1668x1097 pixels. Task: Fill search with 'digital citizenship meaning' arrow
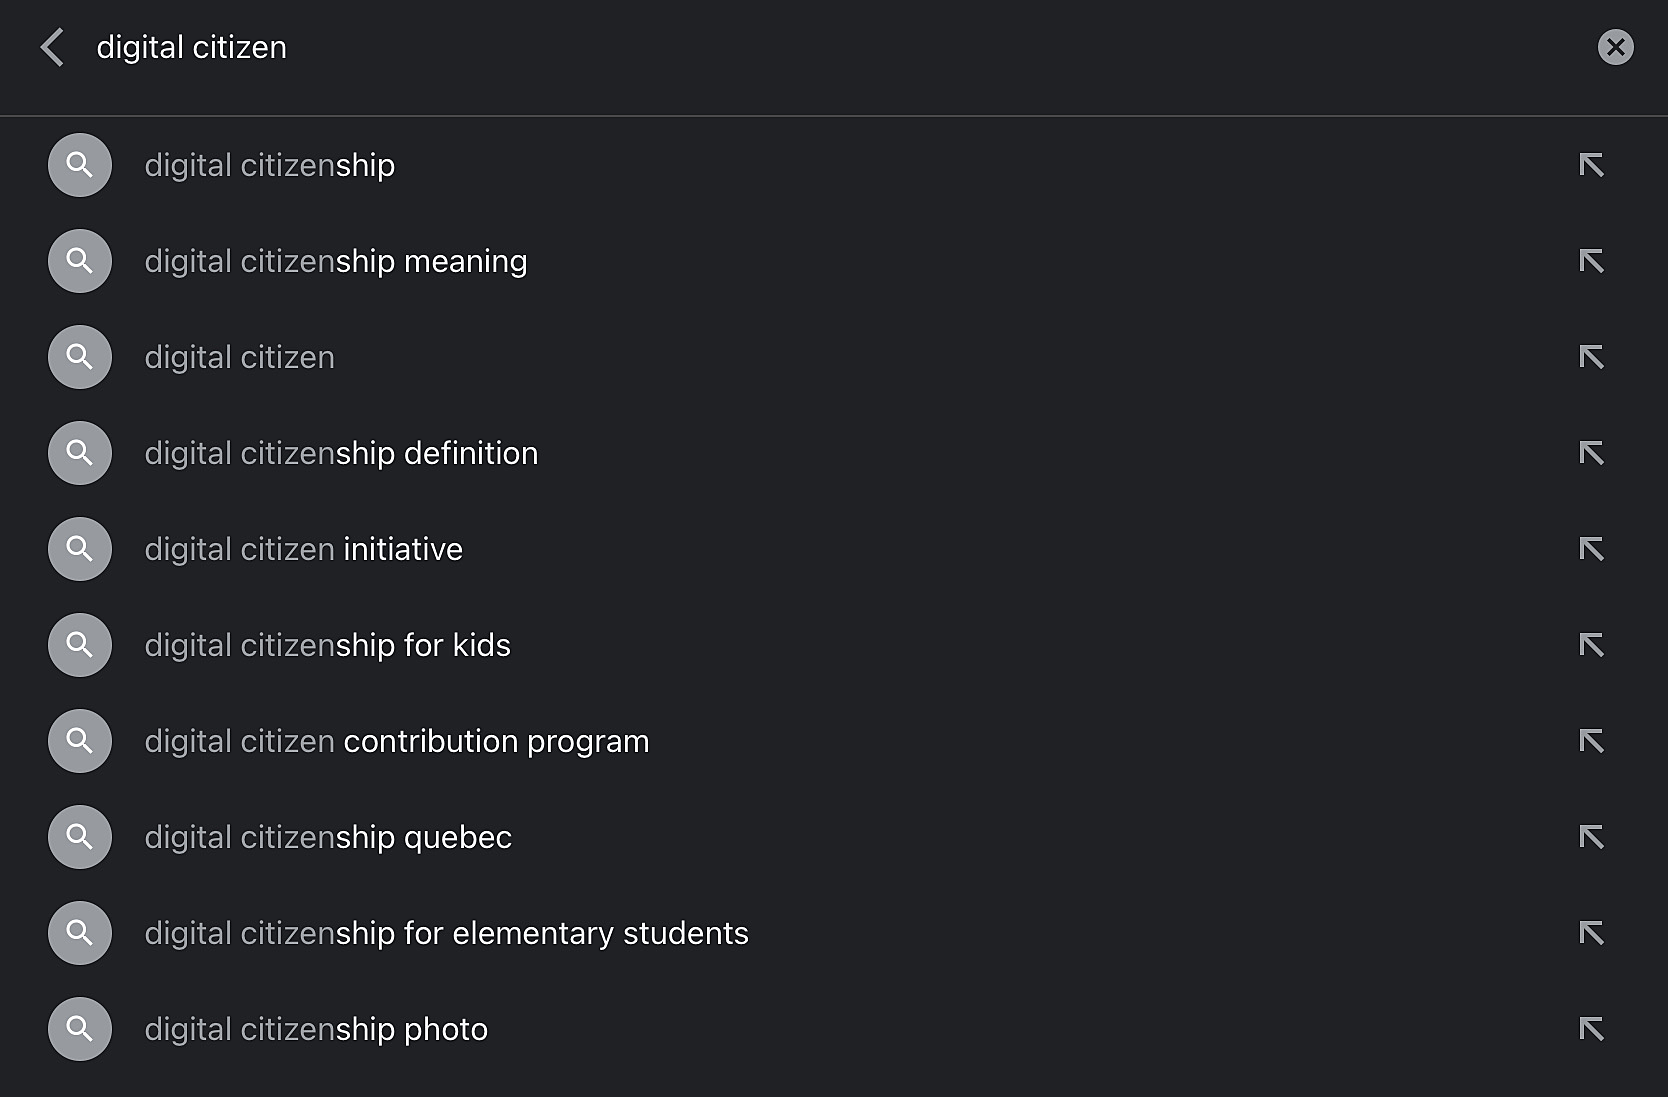point(1591,261)
